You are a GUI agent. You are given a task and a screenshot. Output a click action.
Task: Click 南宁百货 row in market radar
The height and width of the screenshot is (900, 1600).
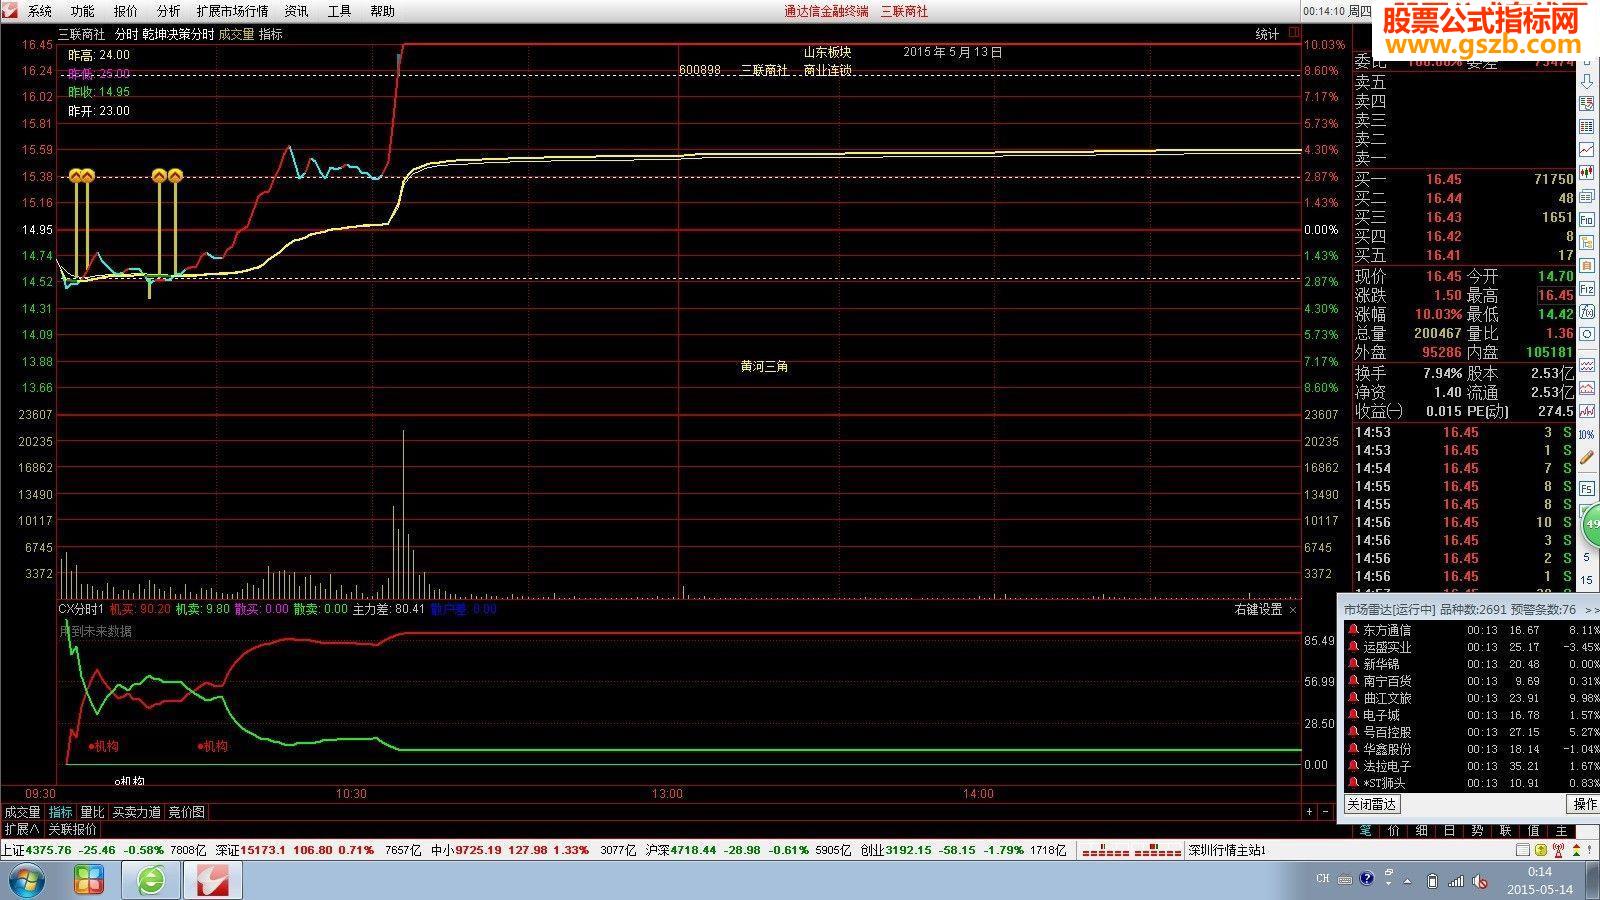(1471, 681)
